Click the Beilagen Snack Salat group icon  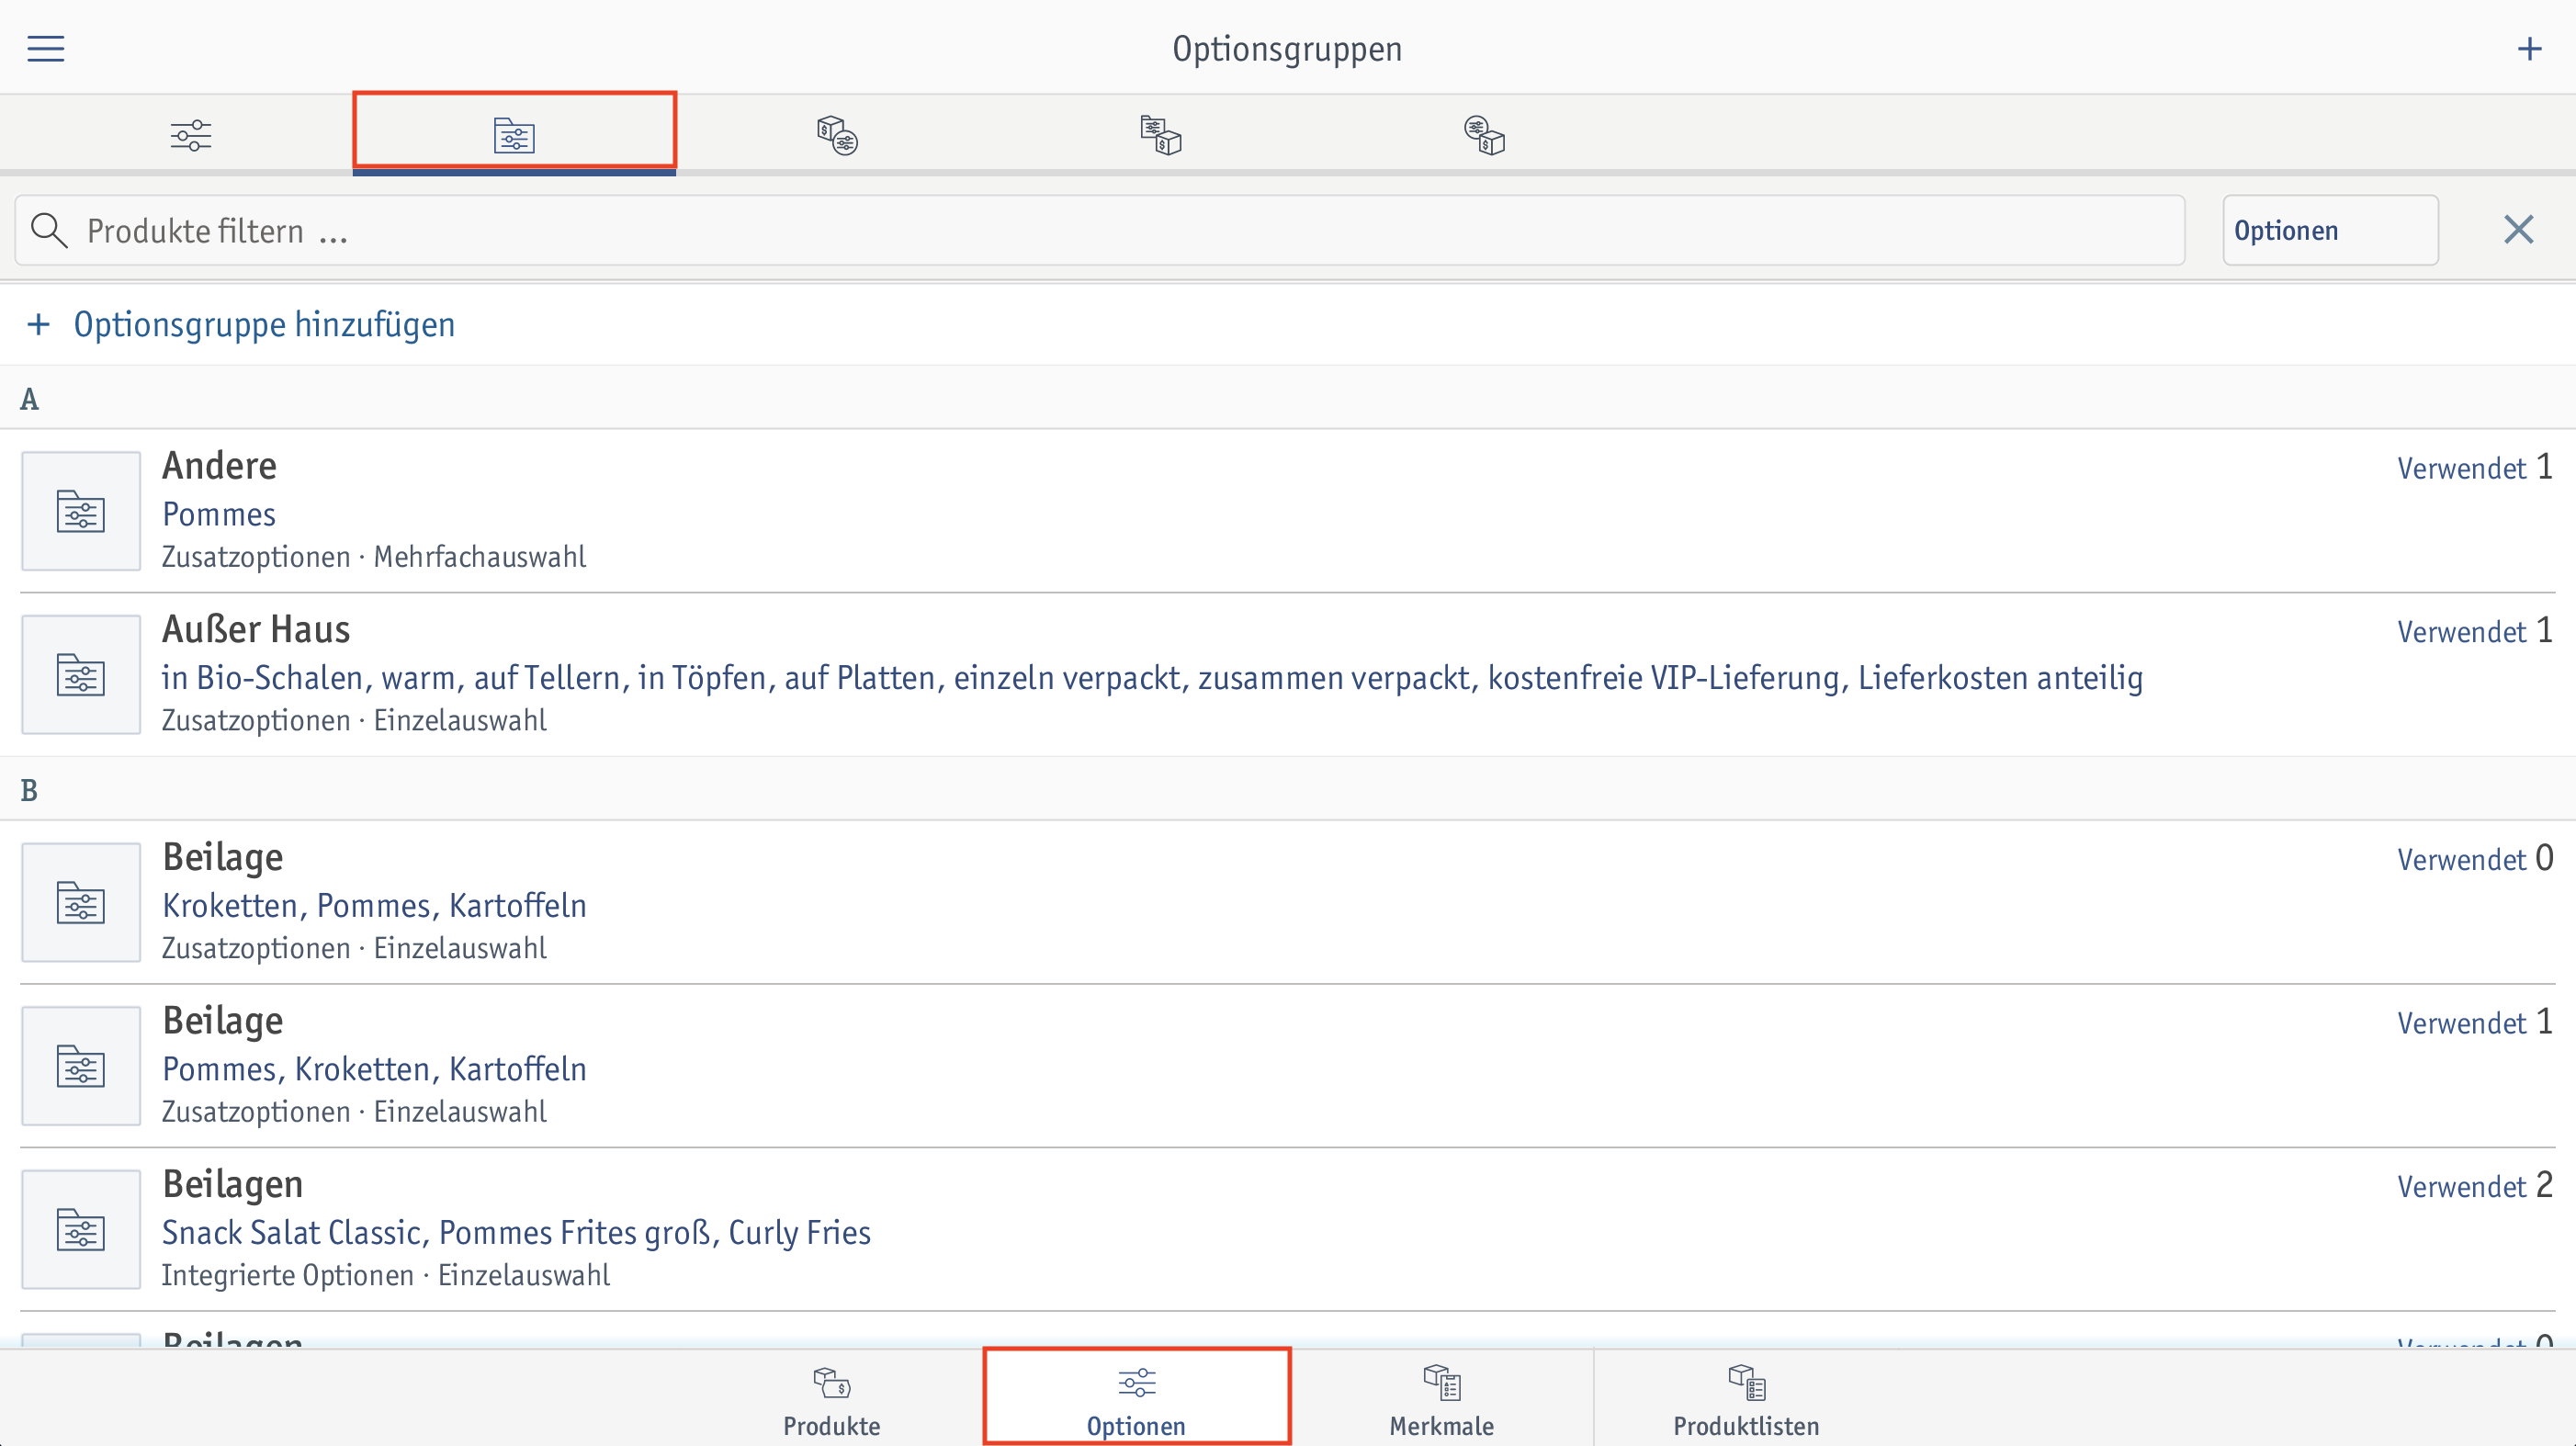point(81,1230)
